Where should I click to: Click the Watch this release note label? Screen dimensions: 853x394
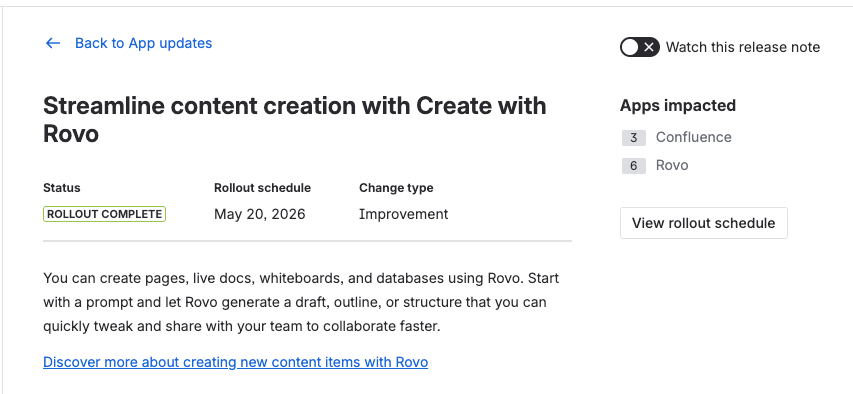click(x=743, y=47)
